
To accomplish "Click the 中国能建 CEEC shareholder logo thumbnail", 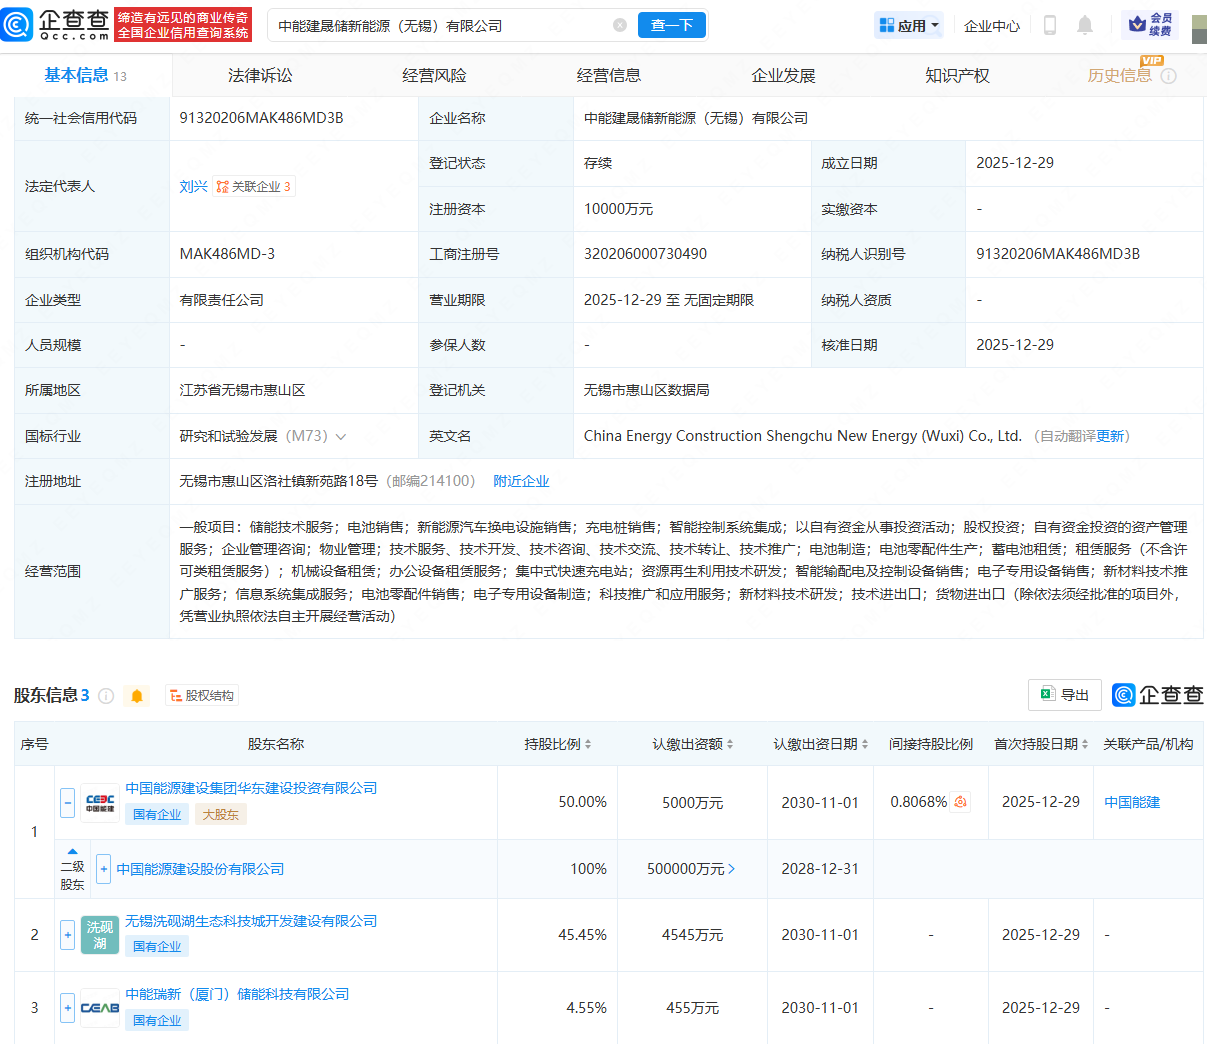I will pos(99,801).
